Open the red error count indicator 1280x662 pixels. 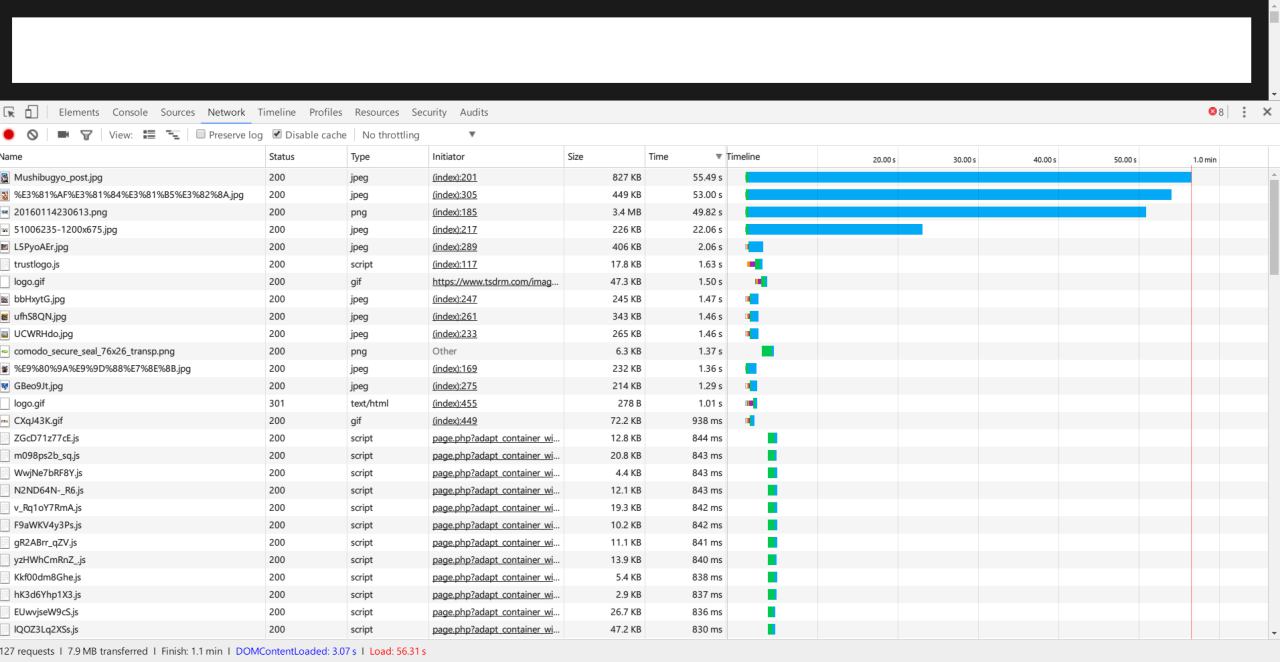coord(1216,112)
